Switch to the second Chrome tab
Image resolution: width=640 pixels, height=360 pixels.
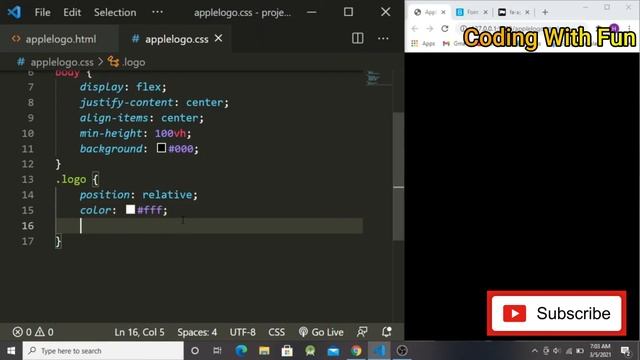click(x=472, y=12)
